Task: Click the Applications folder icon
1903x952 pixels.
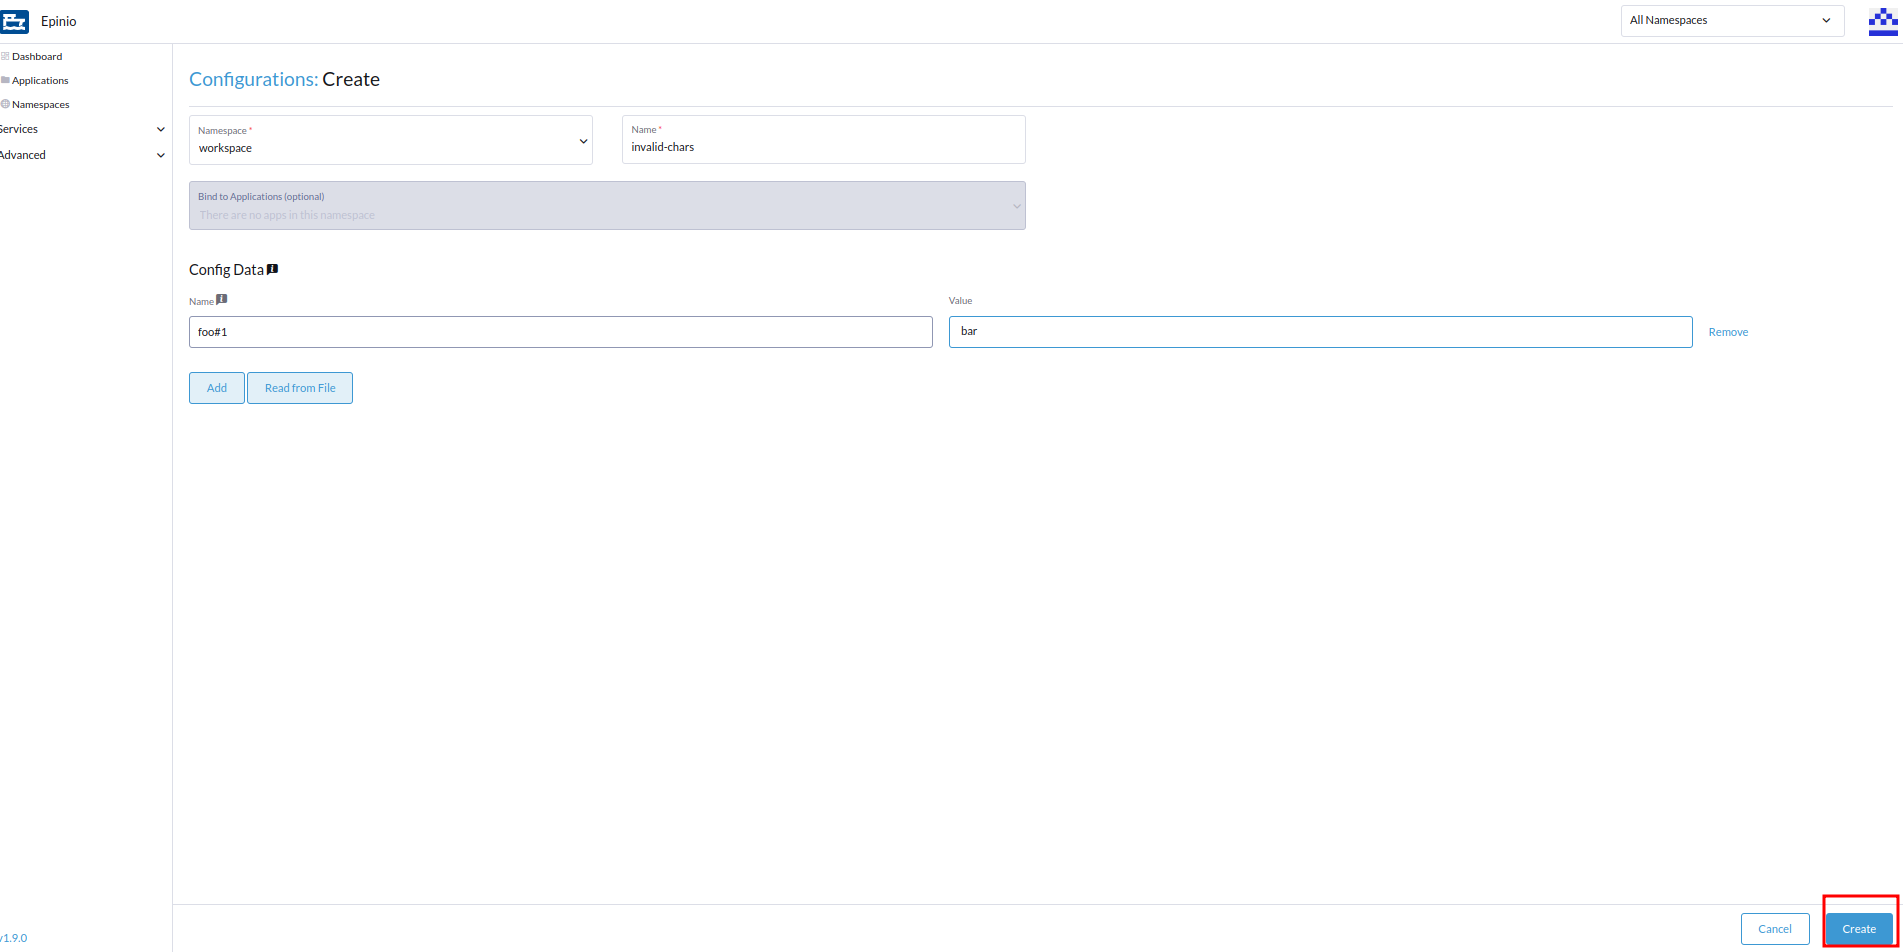Action: [5, 80]
